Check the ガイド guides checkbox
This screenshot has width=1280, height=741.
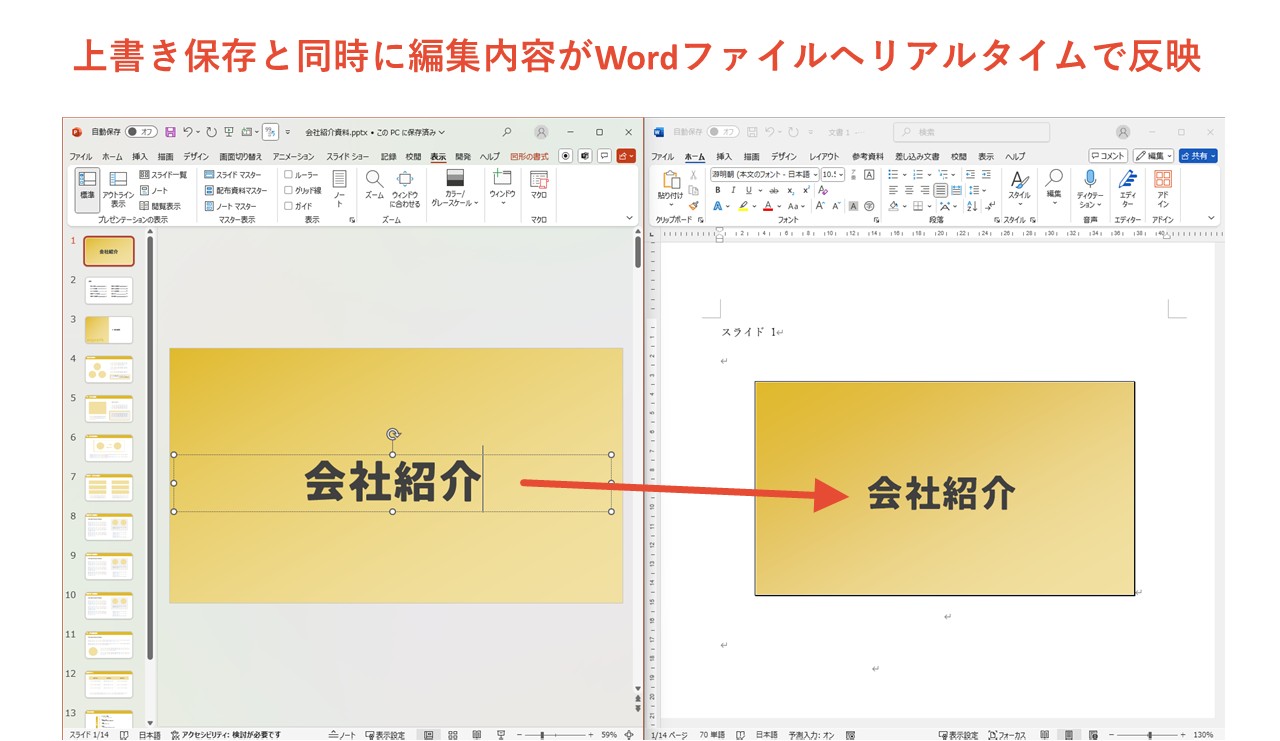click(x=289, y=206)
